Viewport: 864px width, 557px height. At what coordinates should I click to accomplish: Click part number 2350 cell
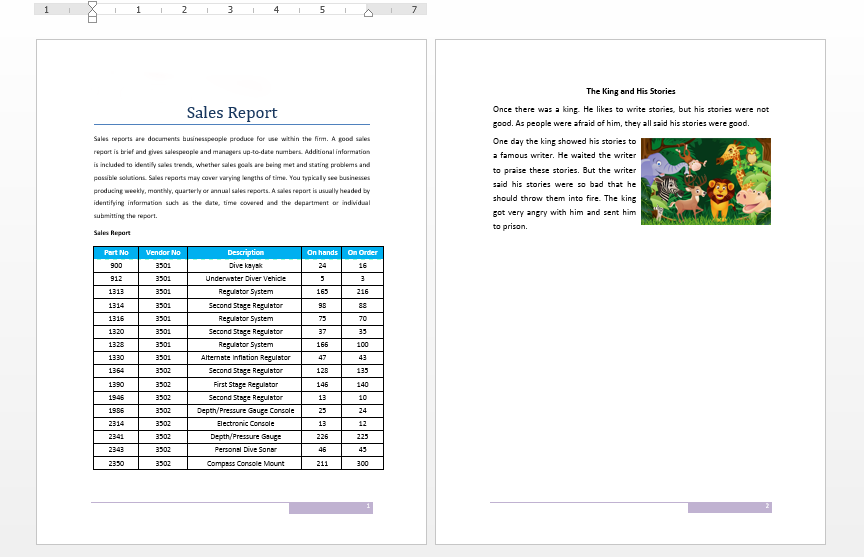click(x=116, y=463)
